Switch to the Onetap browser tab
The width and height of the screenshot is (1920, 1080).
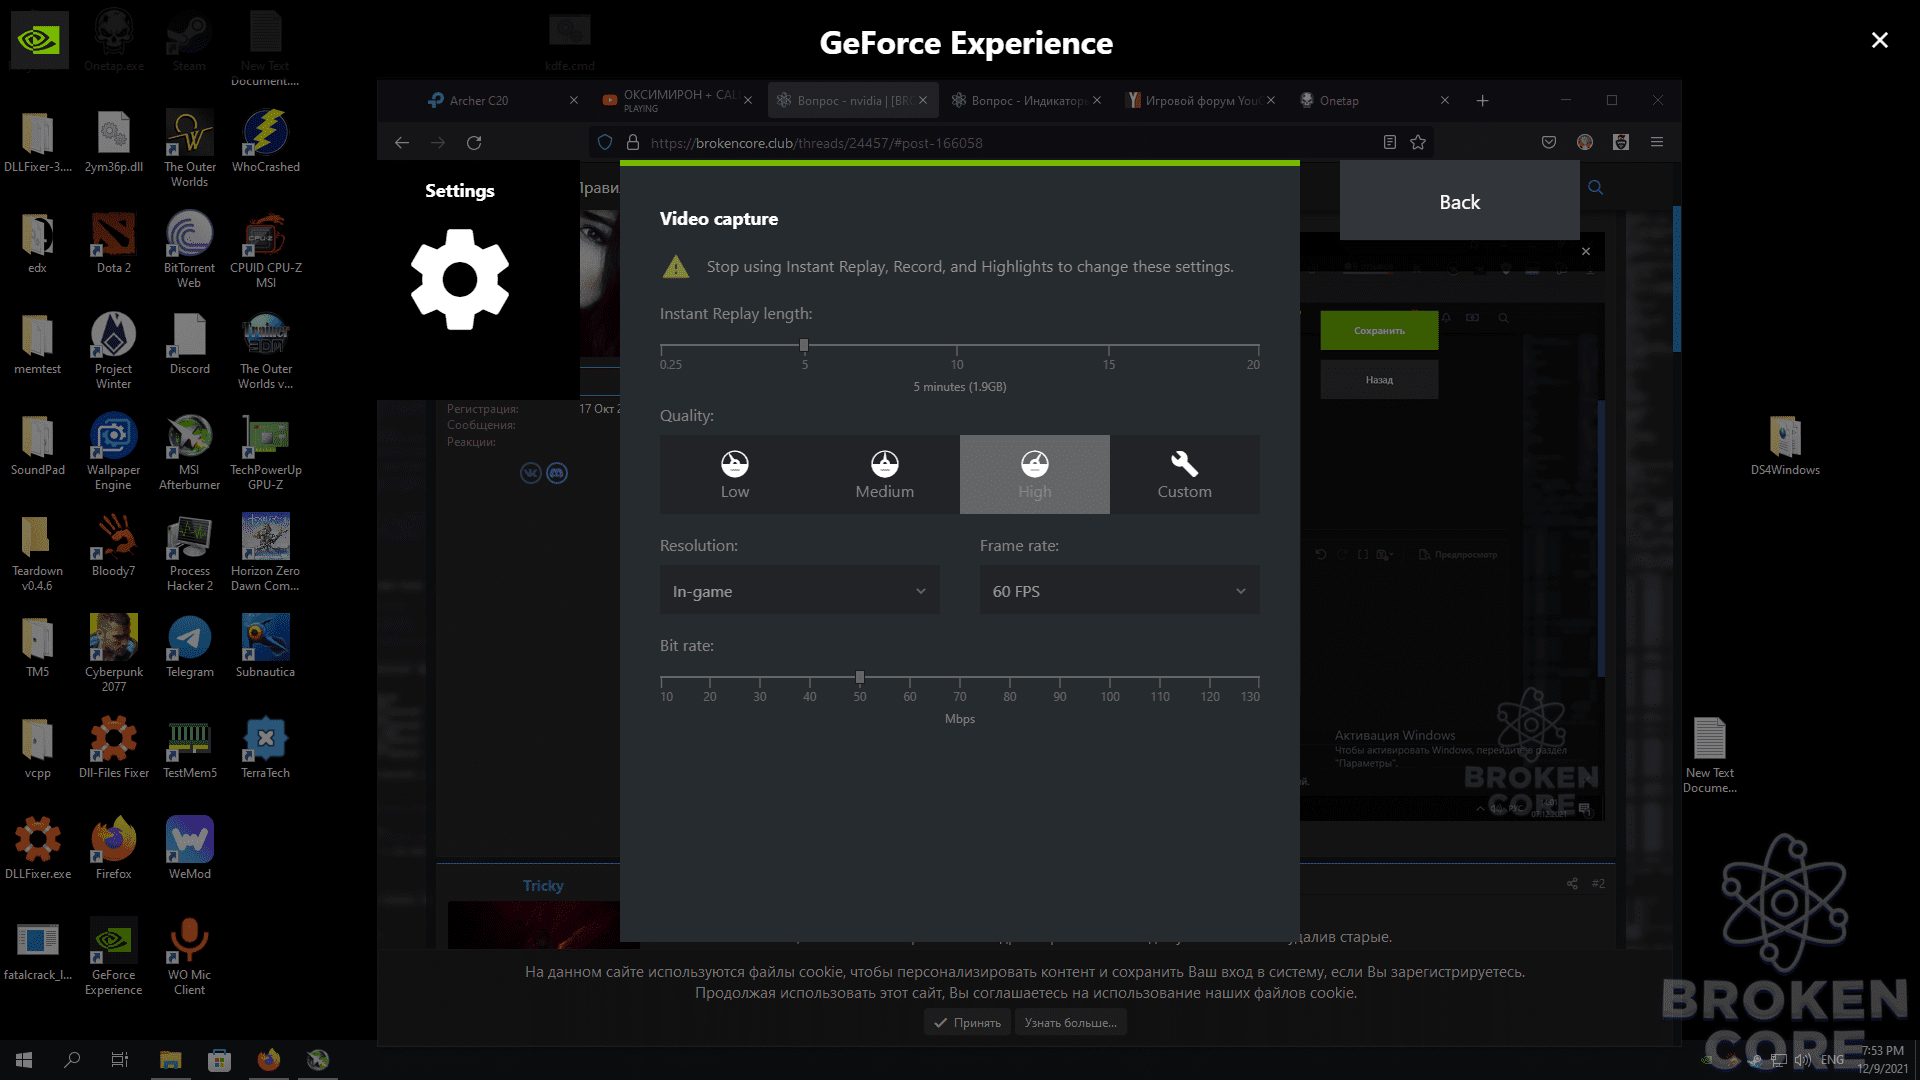coord(1372,101)
